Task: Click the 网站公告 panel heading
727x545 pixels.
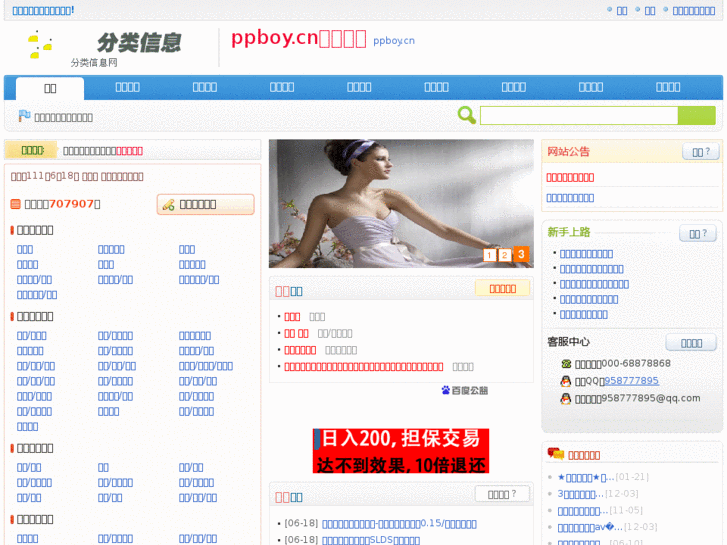Action: [x=568, y=152]
